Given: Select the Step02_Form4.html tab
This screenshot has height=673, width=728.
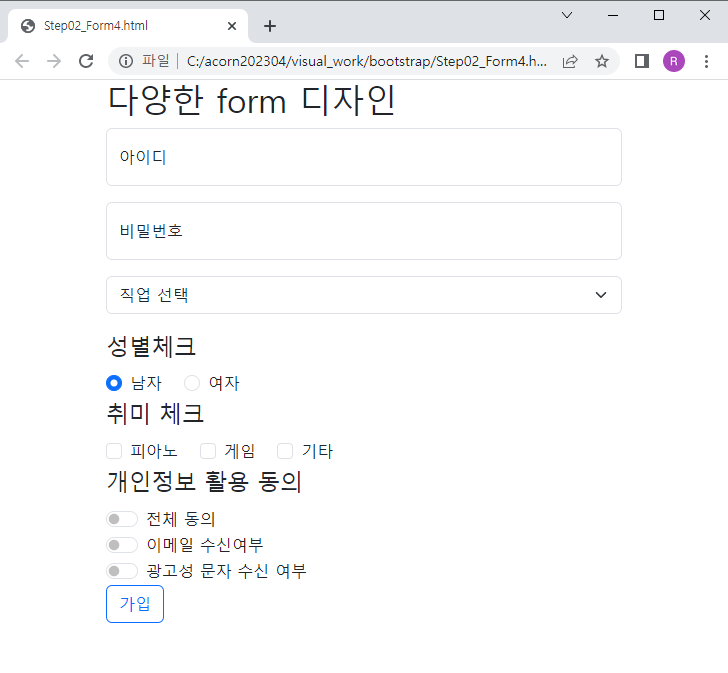Looking at the screenshot, I should [x=128, y=26].
